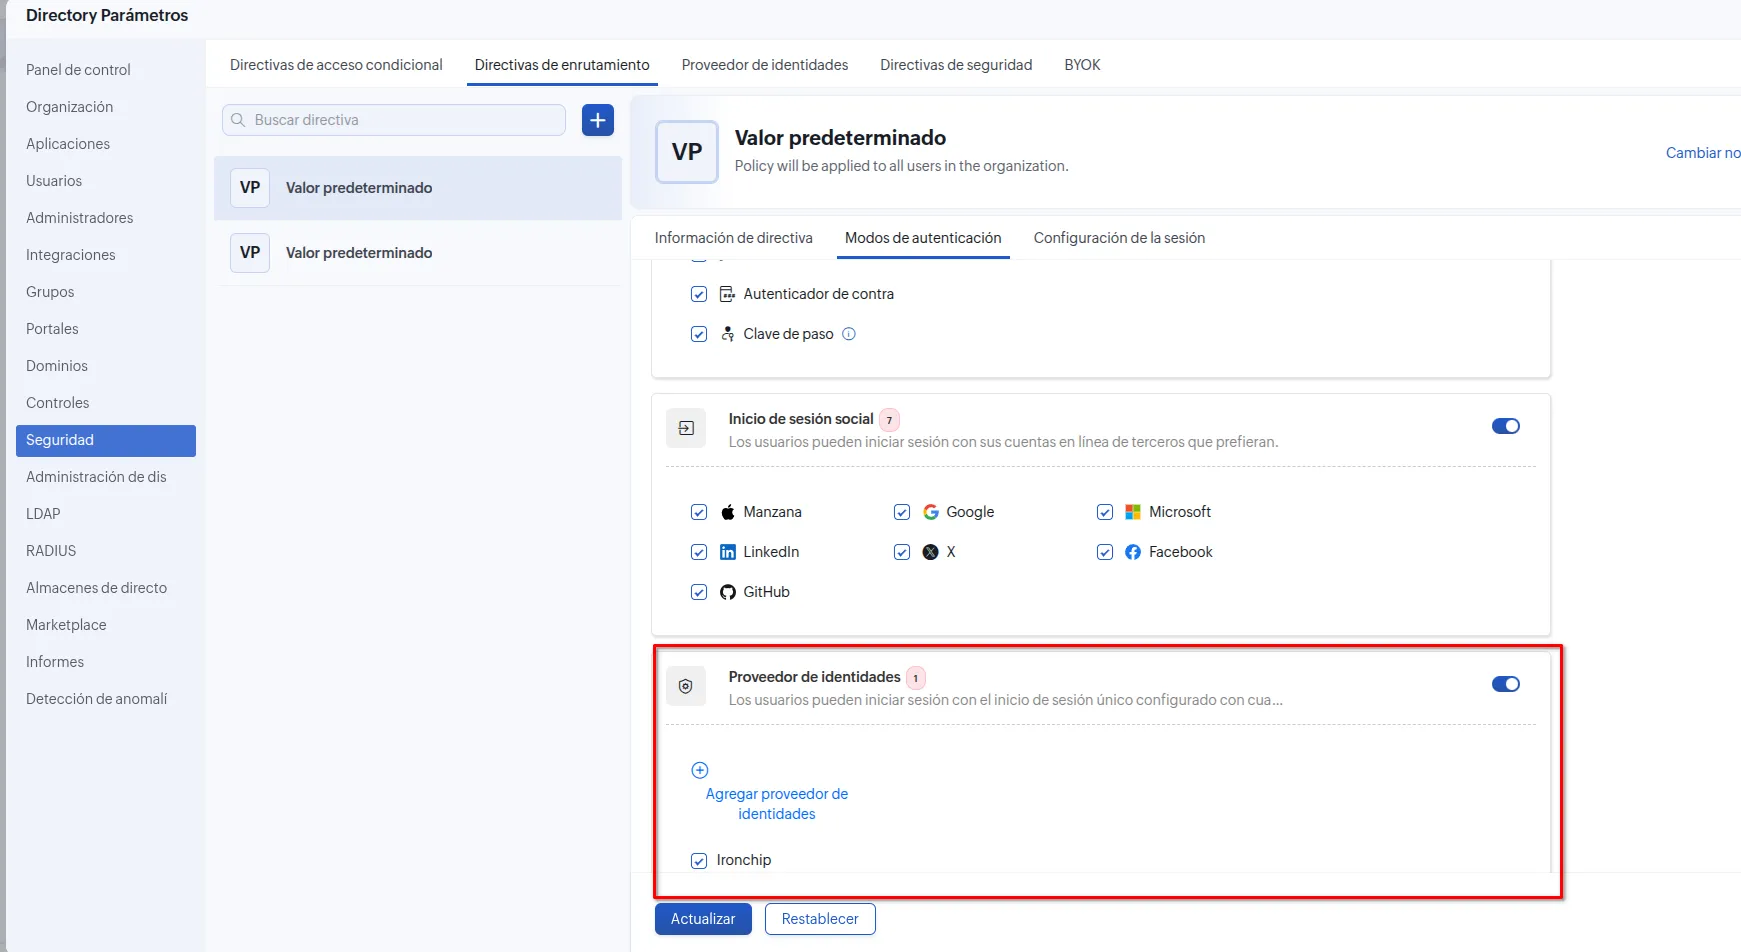Screen dimensions: 1741x952
Task: Uncheck the Ironchip checkbox
Action: (699, 860)
